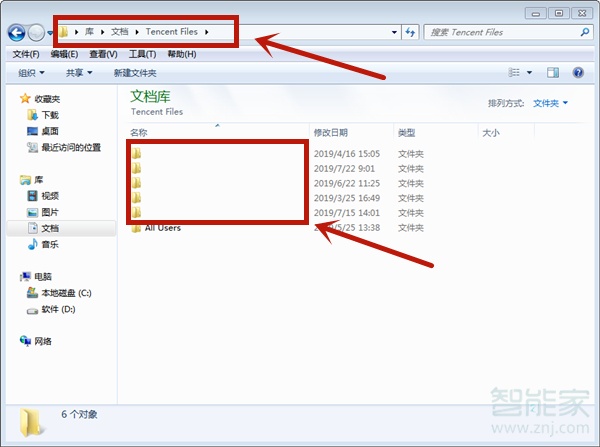This screenshot has height=447, width=600.
Task: Open the view options dropdown arrow
Action: 529,72
